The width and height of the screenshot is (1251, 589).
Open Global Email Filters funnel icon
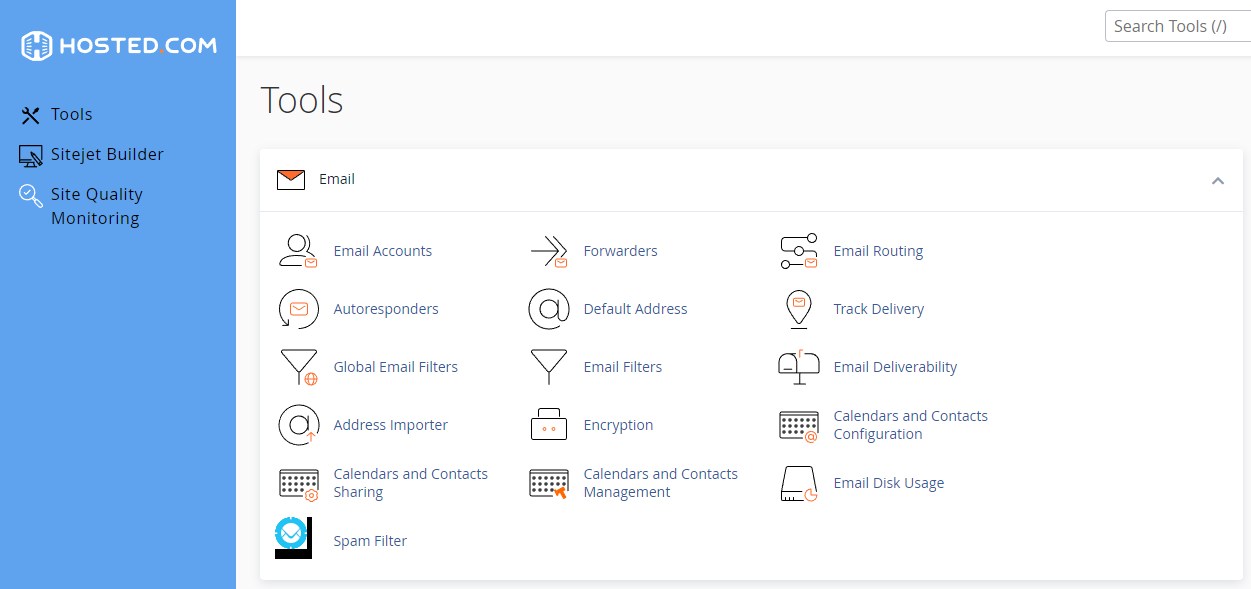298,367
